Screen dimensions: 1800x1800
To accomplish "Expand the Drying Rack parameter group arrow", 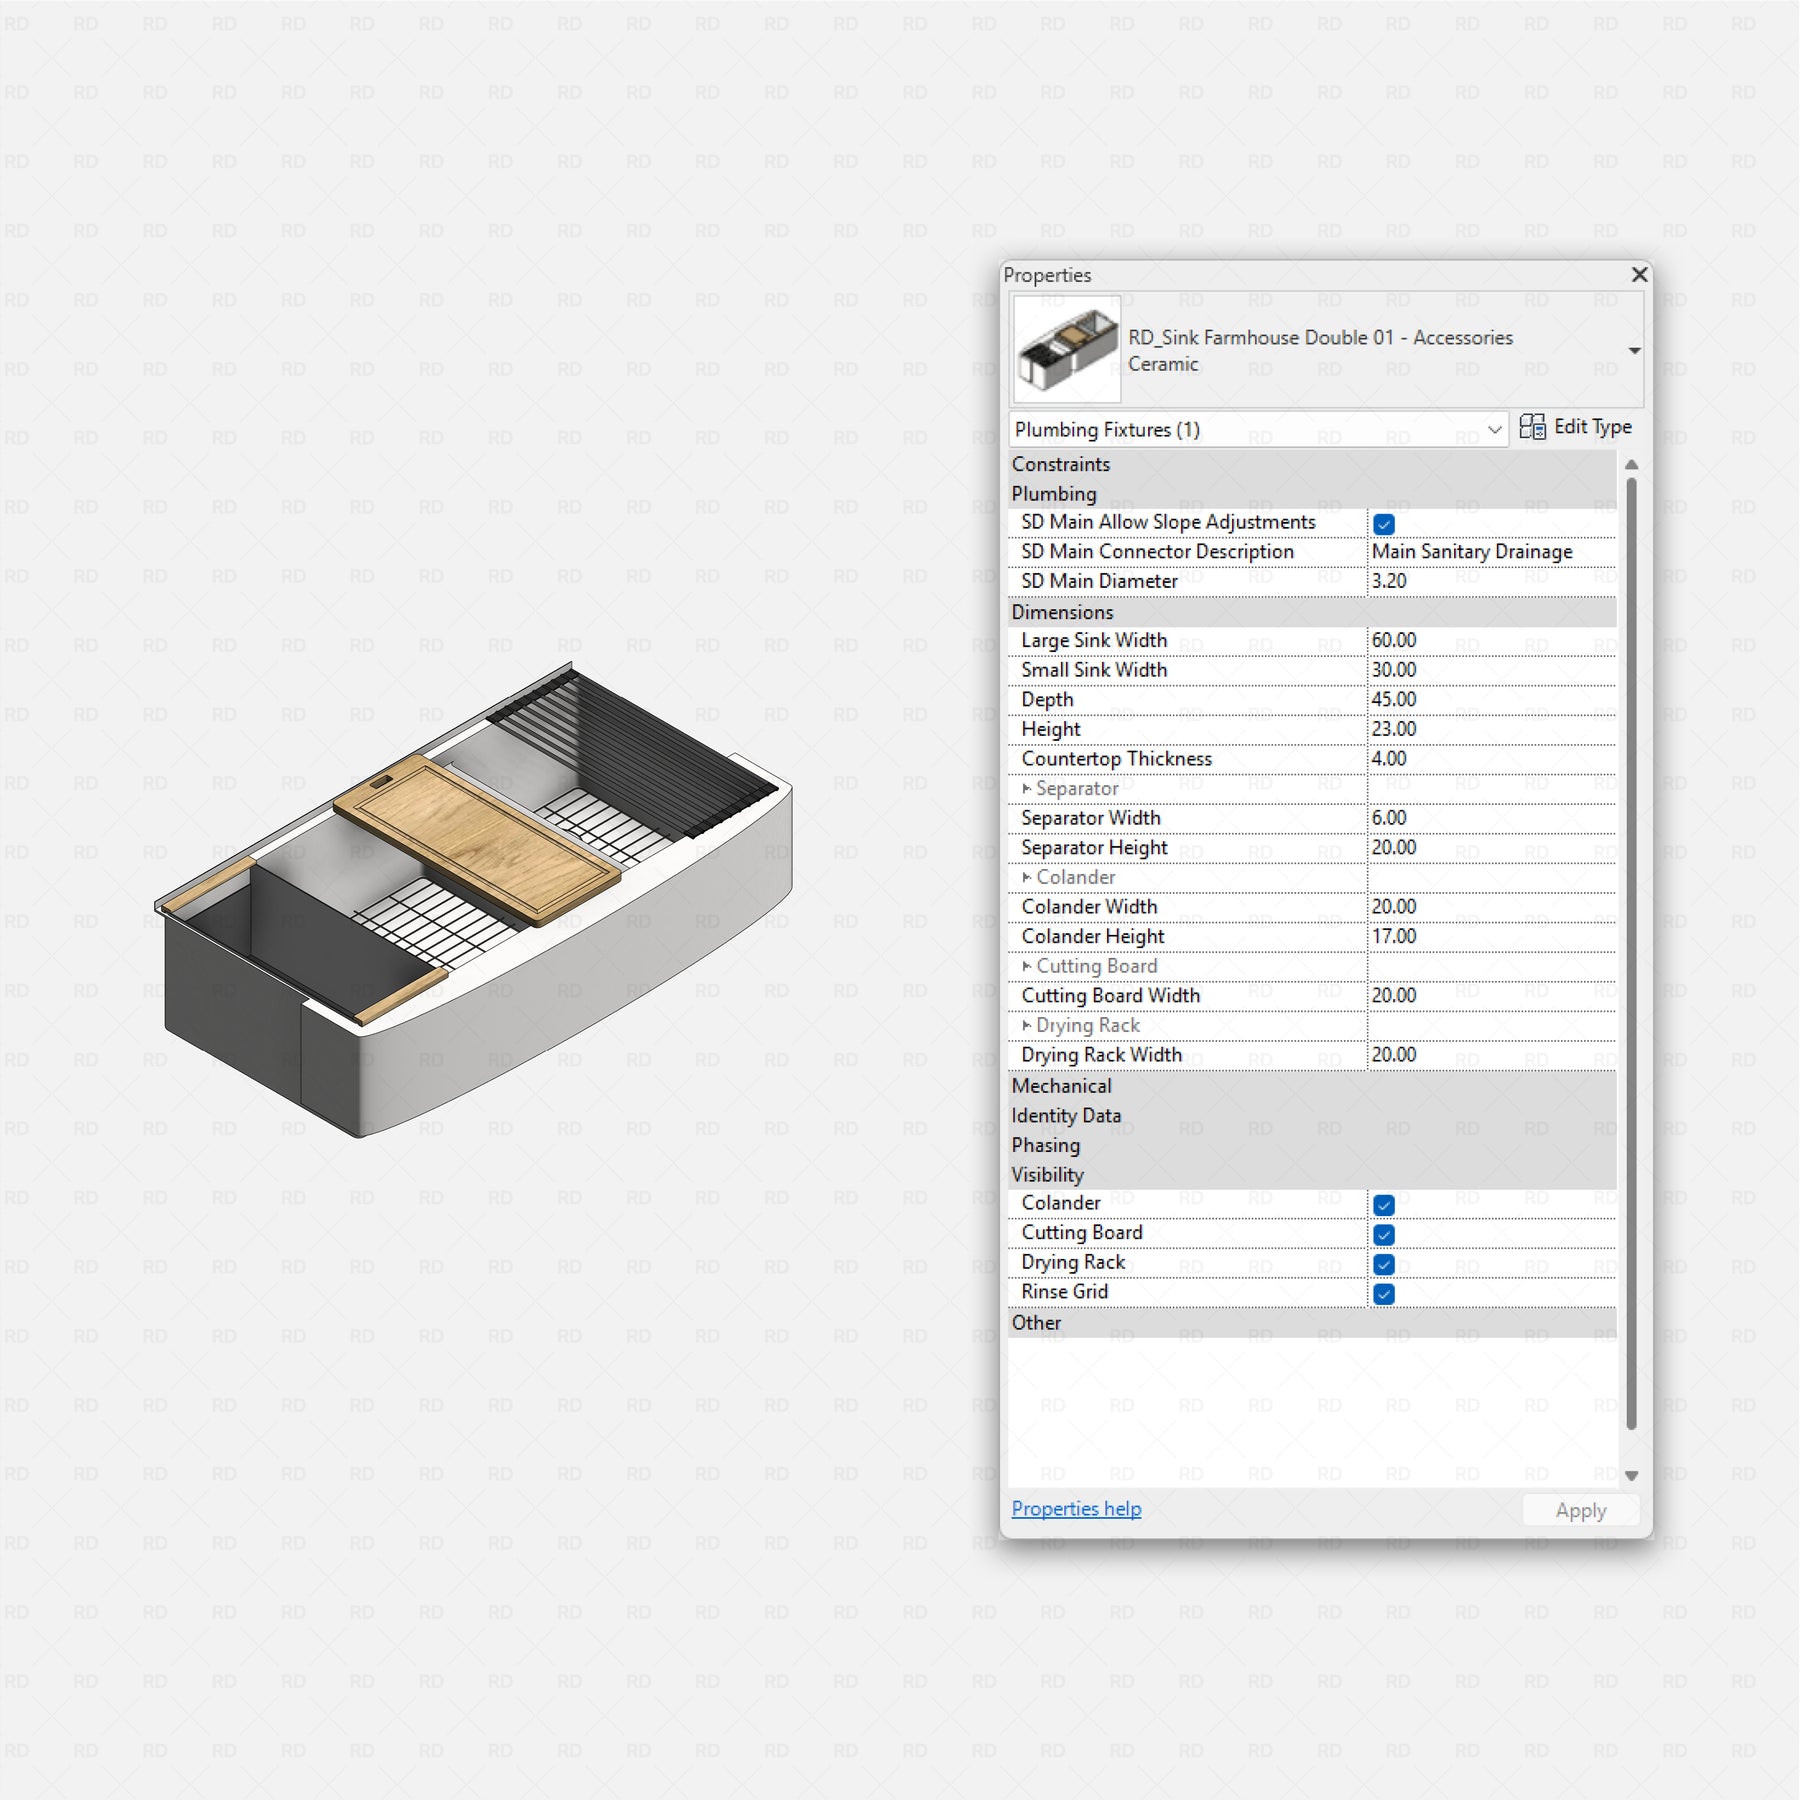I will click(x=1026, y=1025).
